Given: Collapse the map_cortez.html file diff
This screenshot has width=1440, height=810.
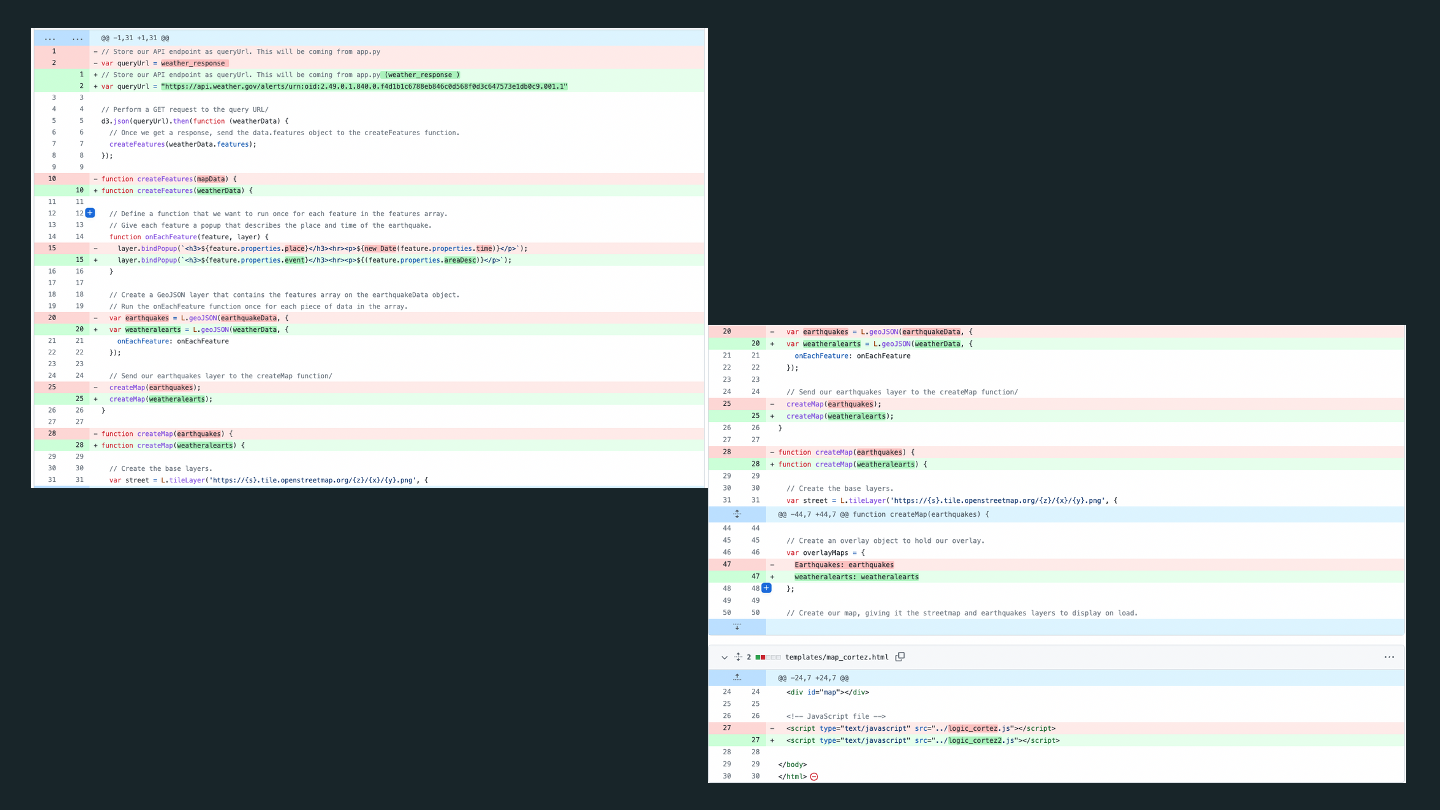Looking at the screenshot, I should (724, 657).
